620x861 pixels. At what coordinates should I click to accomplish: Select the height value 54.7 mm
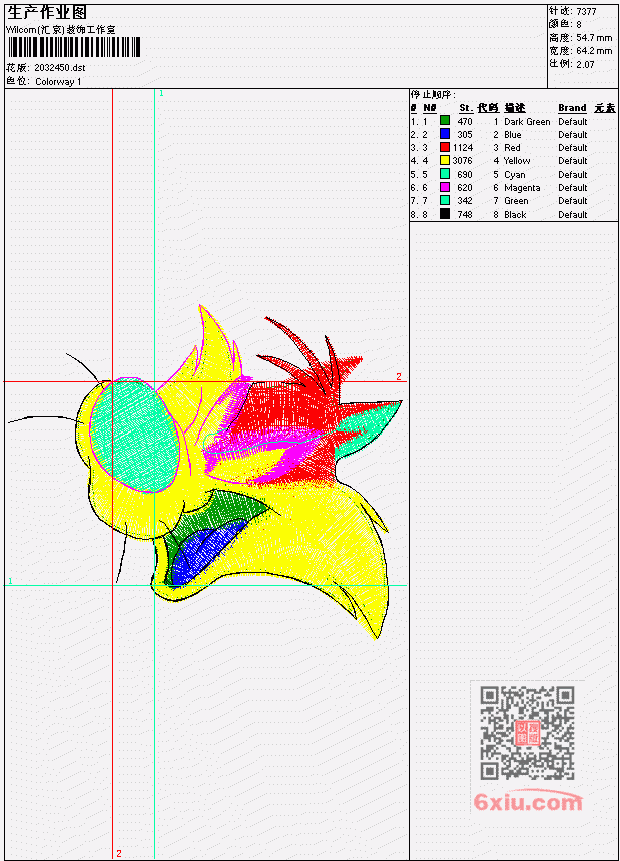[594, 37]
